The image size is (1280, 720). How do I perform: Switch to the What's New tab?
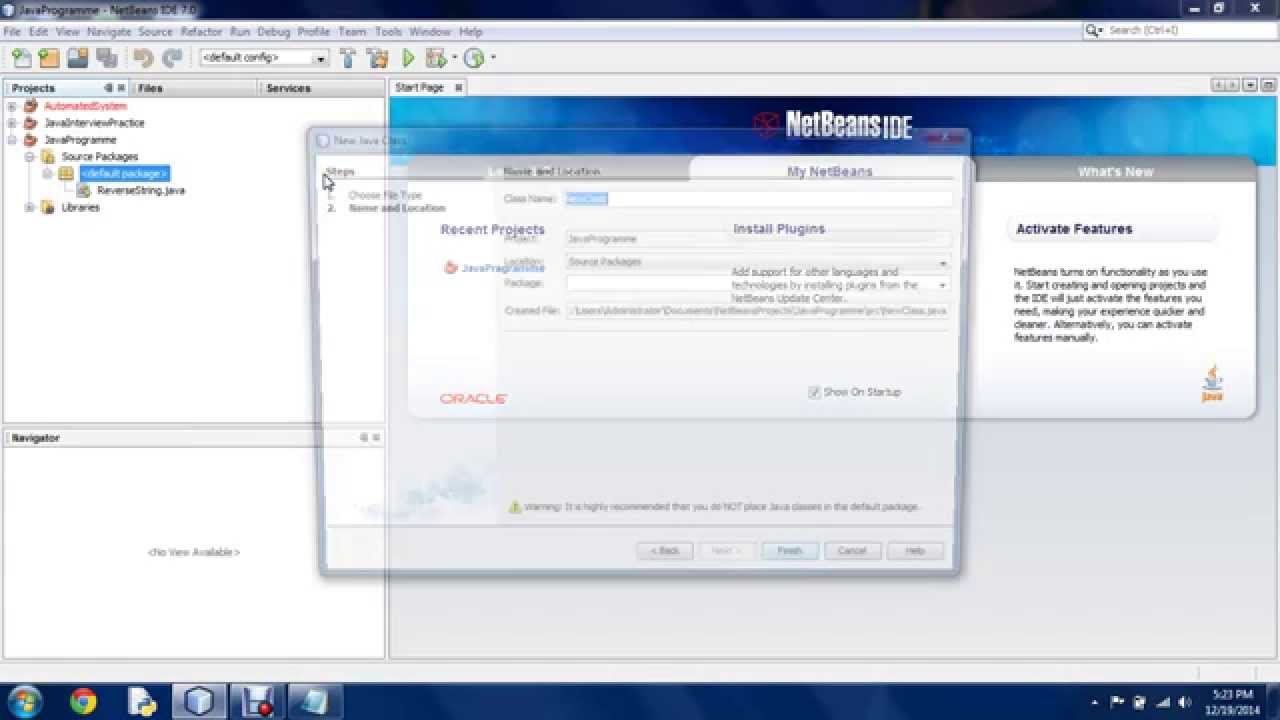click(x=1115, y=172)
